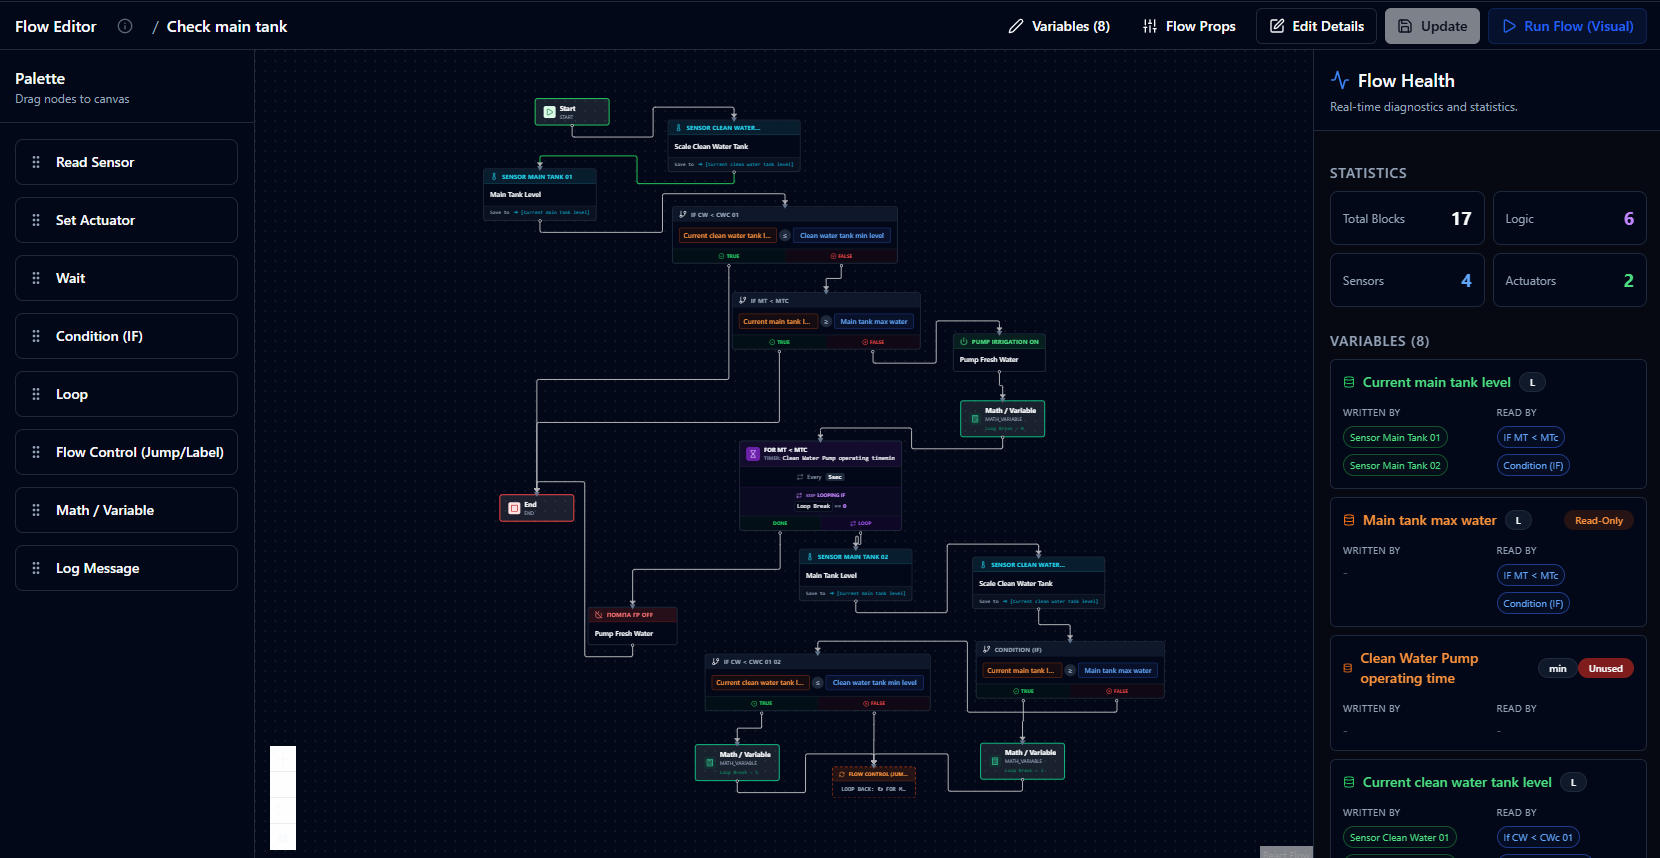
Task: Click the grip icon on Set Actuator
Action: click(36, 220)
